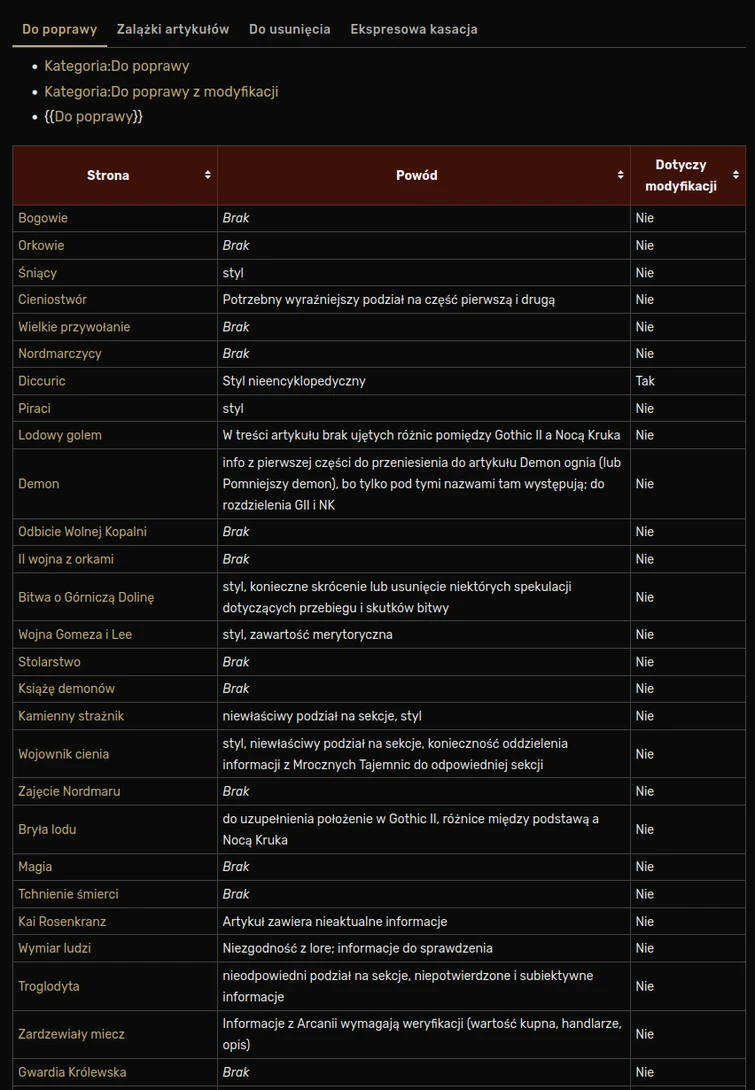The image size is (755, 1090).
Task: Click the Do poprawy tab
Action: click(59, 29)
